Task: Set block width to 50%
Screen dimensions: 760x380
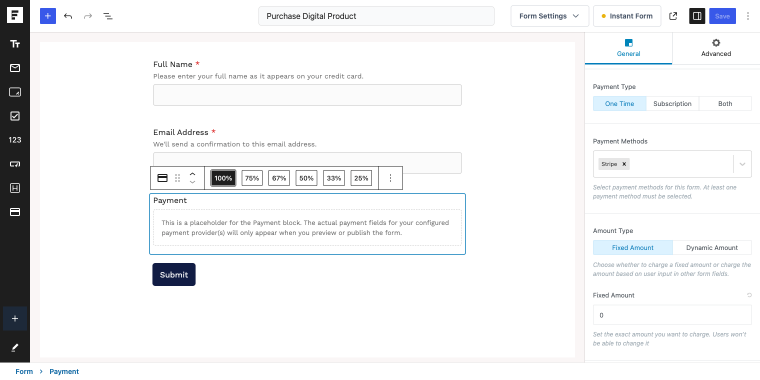Action: (x=306, y=178)
